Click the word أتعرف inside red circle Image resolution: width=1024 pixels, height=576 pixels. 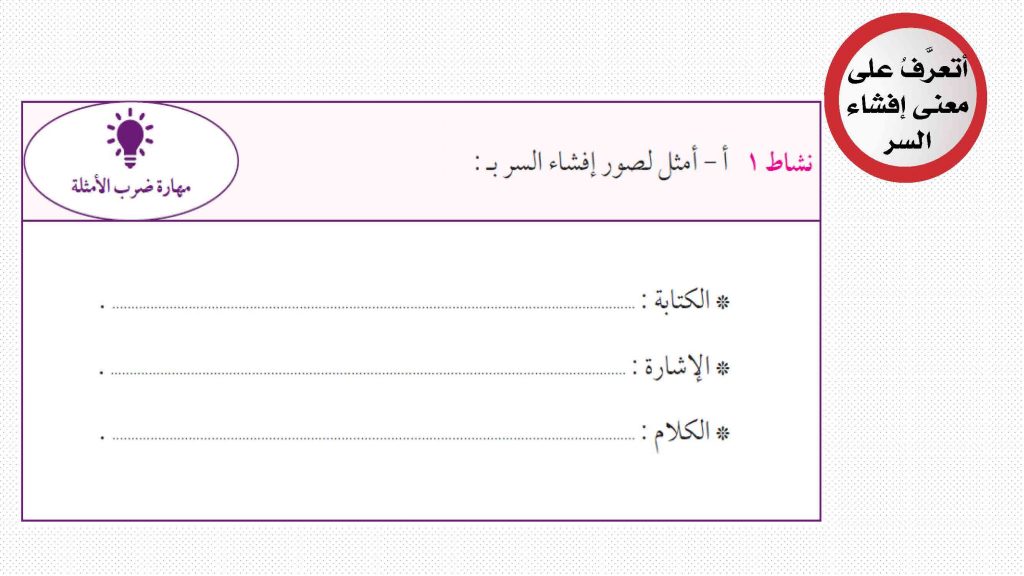pyautogui.click(x=938, y=67)
